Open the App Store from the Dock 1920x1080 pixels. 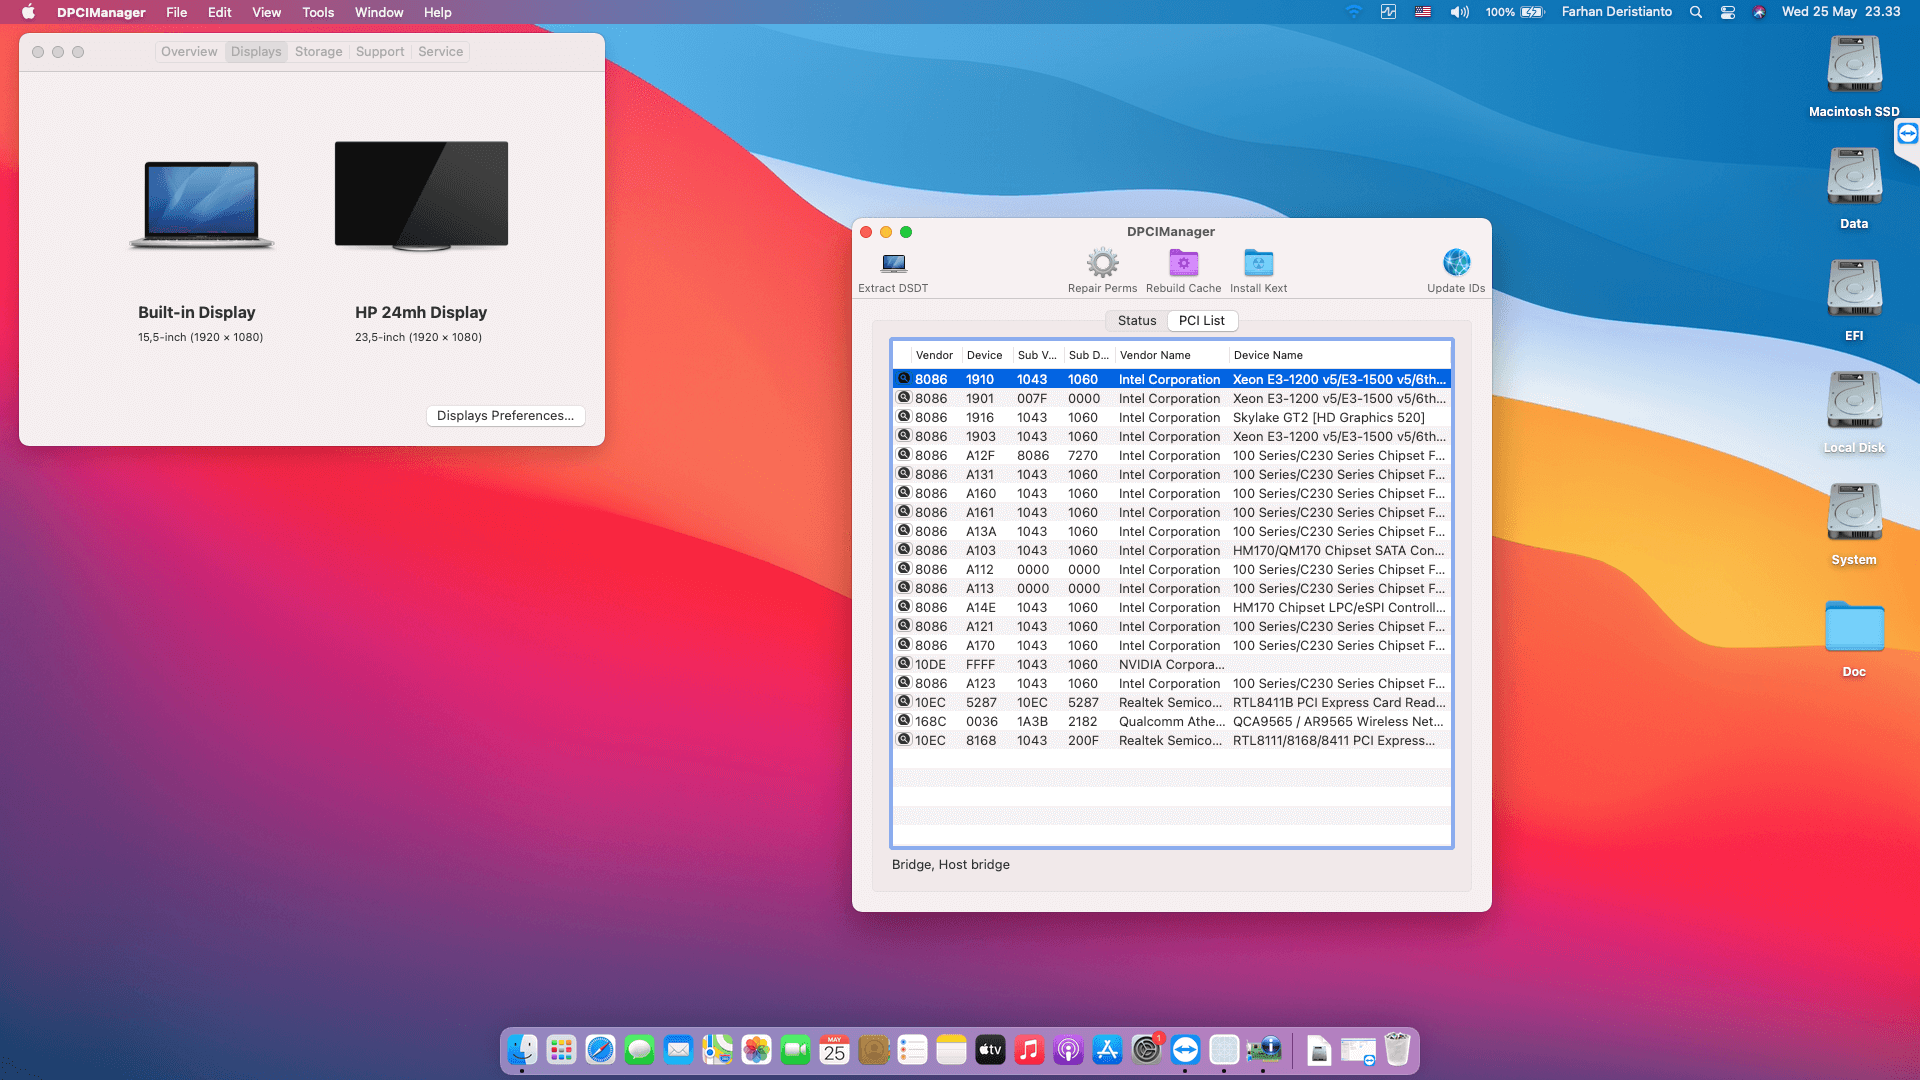coord(1107,1050)
